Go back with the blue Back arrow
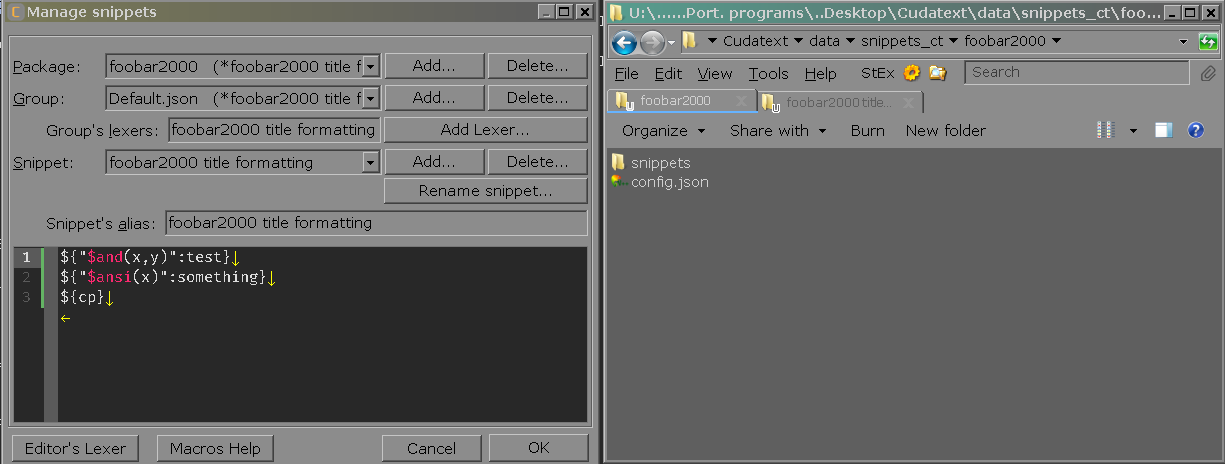 624,42
